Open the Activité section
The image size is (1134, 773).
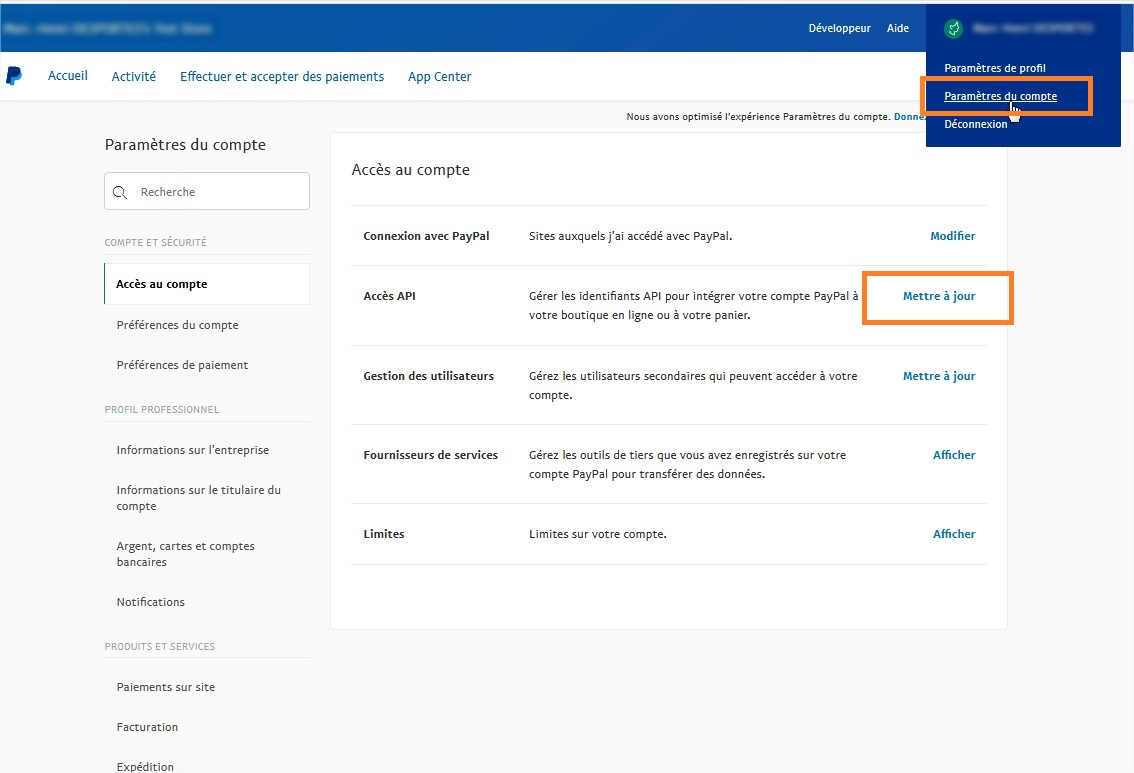point(133,76)
